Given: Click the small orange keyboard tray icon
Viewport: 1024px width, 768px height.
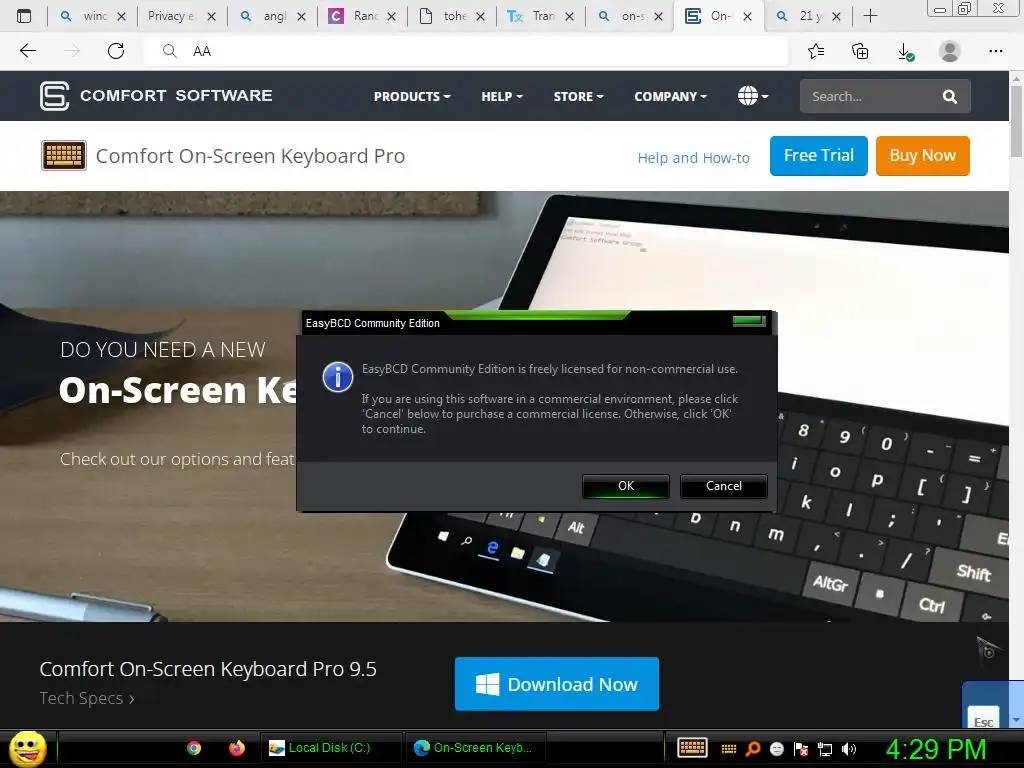Looking at the screenshot, I should click(x=729, y=749).
